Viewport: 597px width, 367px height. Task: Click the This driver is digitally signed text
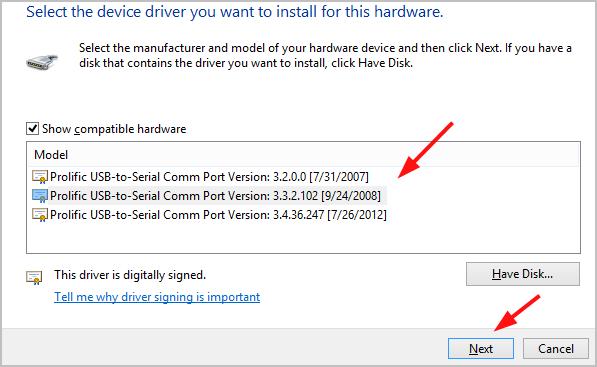[x=130, y=274]
